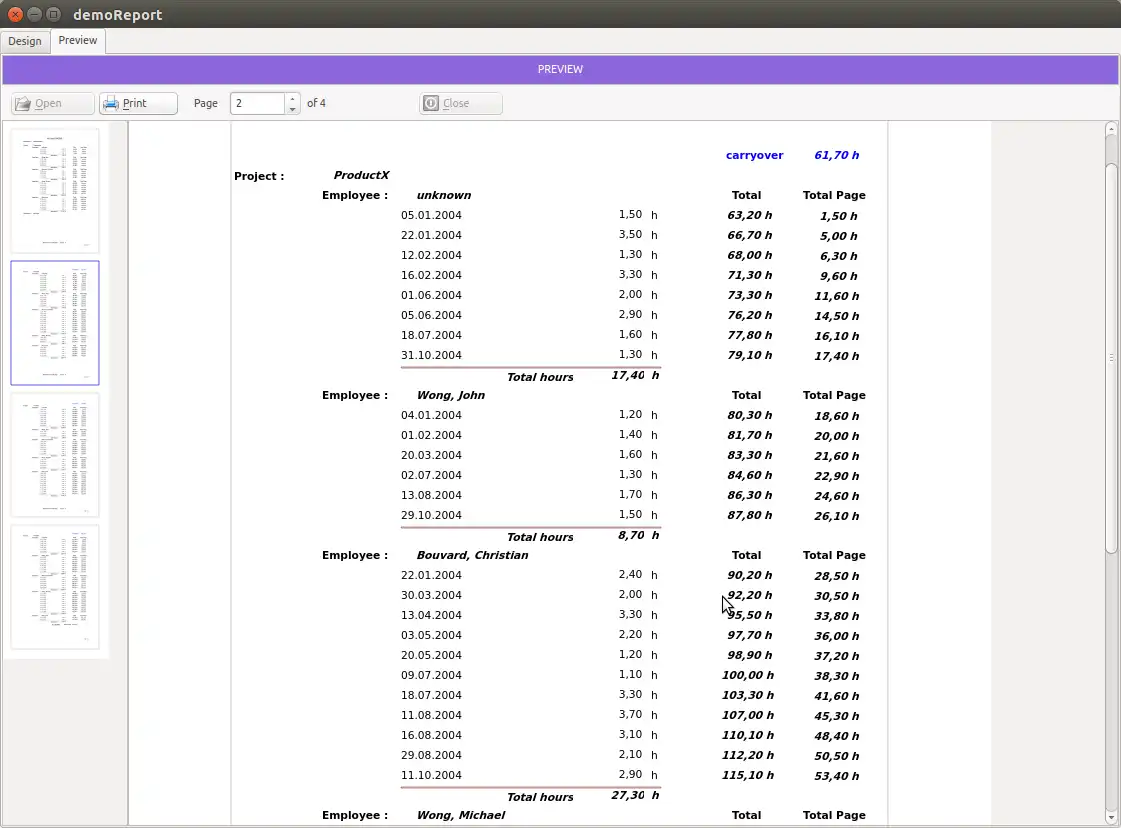Decrement the page number spinner down arrow

click(x=292, y=109)
